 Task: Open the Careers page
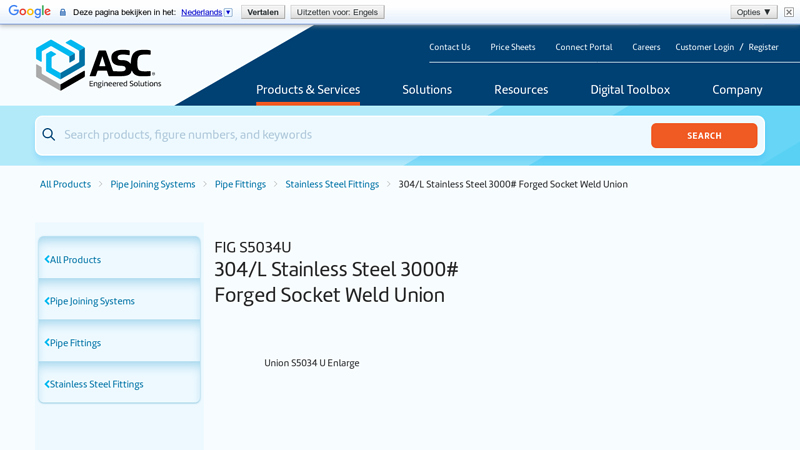(646, 47)
